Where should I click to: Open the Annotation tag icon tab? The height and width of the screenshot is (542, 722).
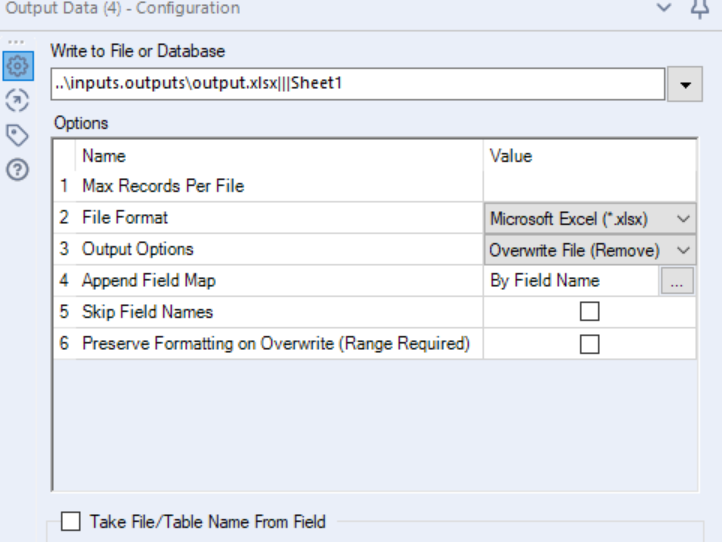[16, 134]
